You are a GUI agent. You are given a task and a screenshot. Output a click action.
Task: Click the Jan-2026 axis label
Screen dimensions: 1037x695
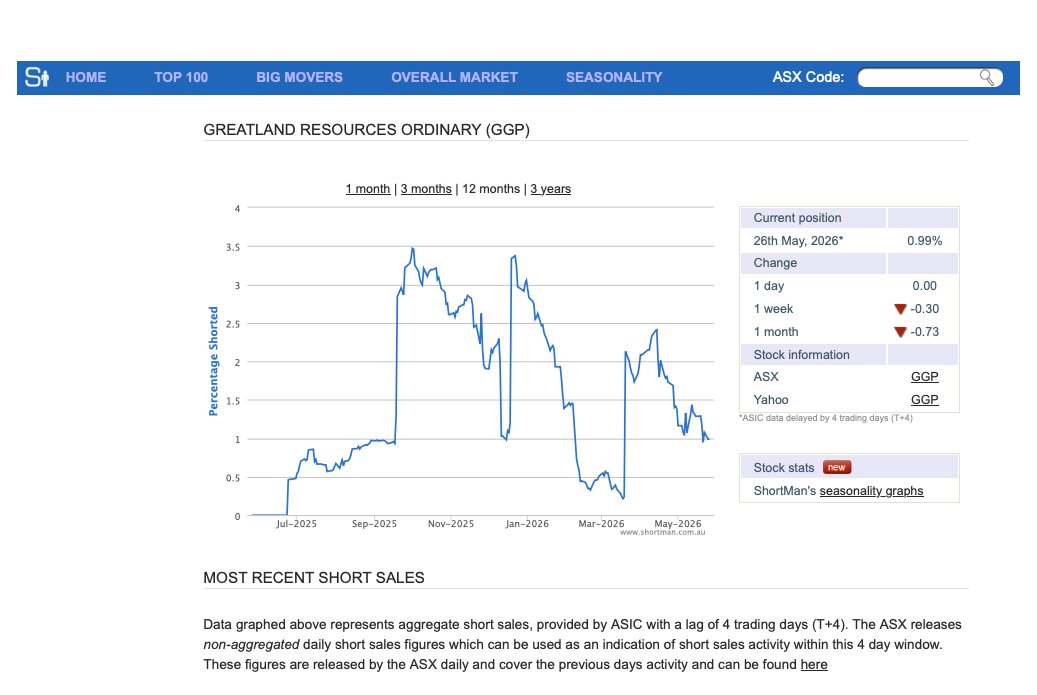point(527,524)
